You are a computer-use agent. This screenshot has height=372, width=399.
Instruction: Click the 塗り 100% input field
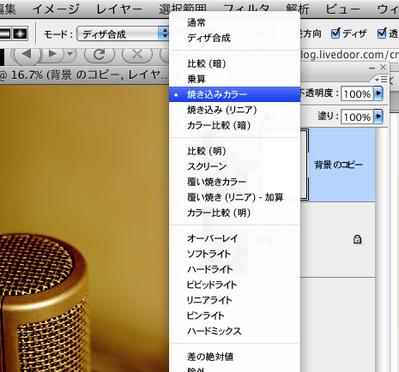pos(357,117)
